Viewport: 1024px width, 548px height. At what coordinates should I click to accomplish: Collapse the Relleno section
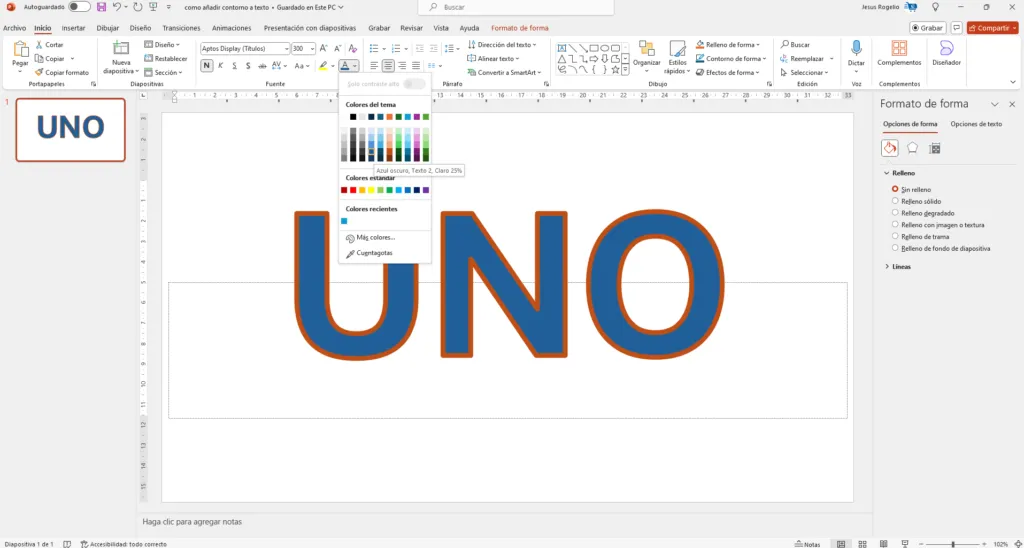tap(900, 173)
